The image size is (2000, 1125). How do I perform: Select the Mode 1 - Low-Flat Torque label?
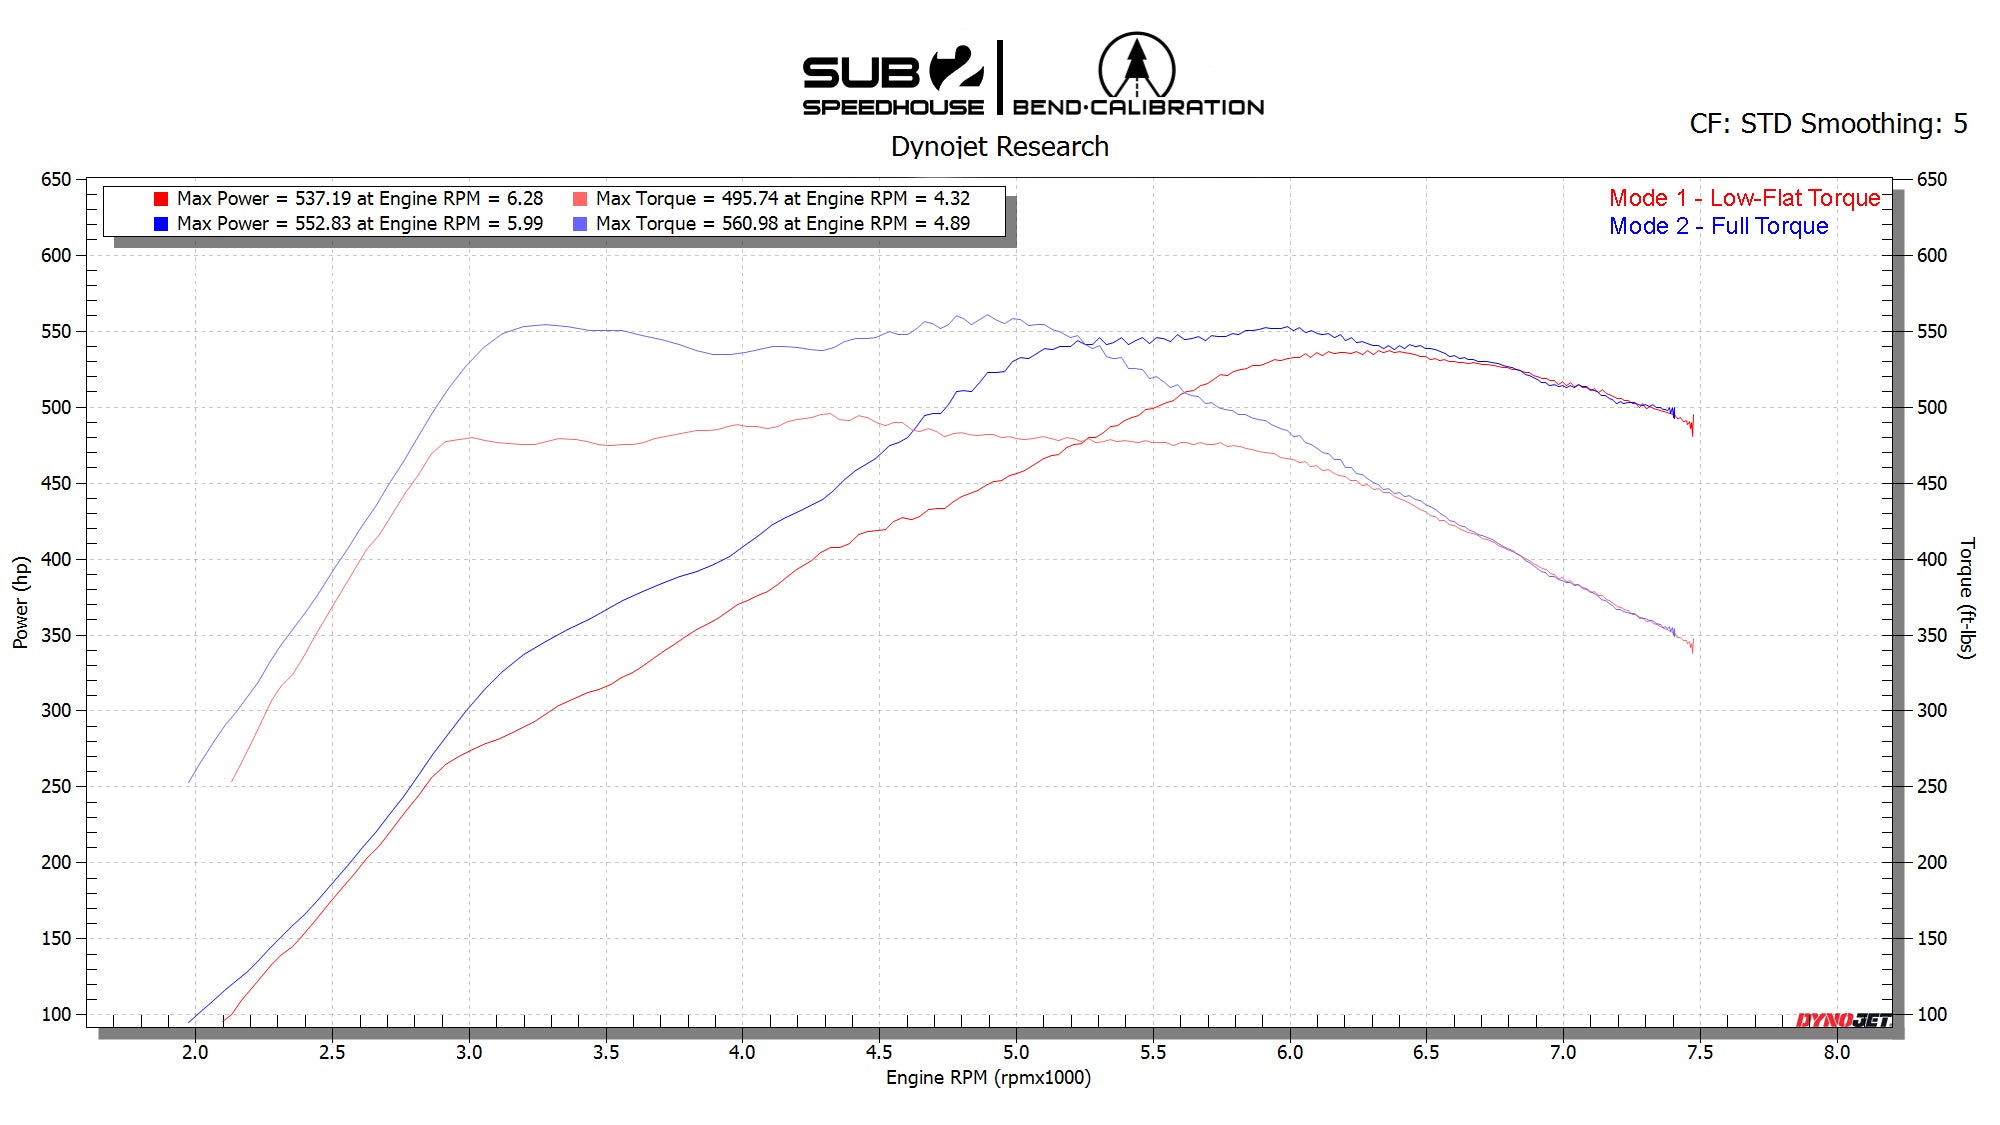pos(1744,198)
